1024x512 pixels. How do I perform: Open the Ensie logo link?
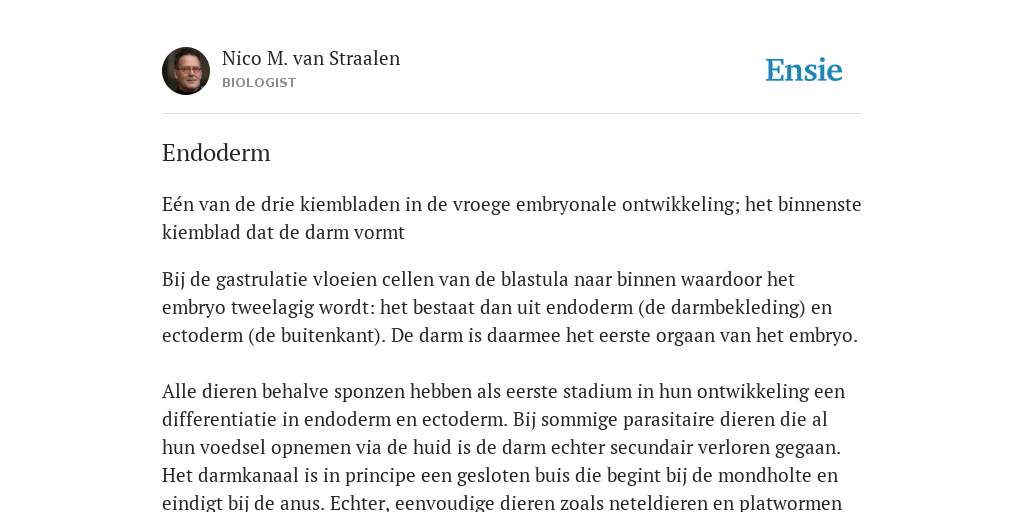tap(804, 70)
